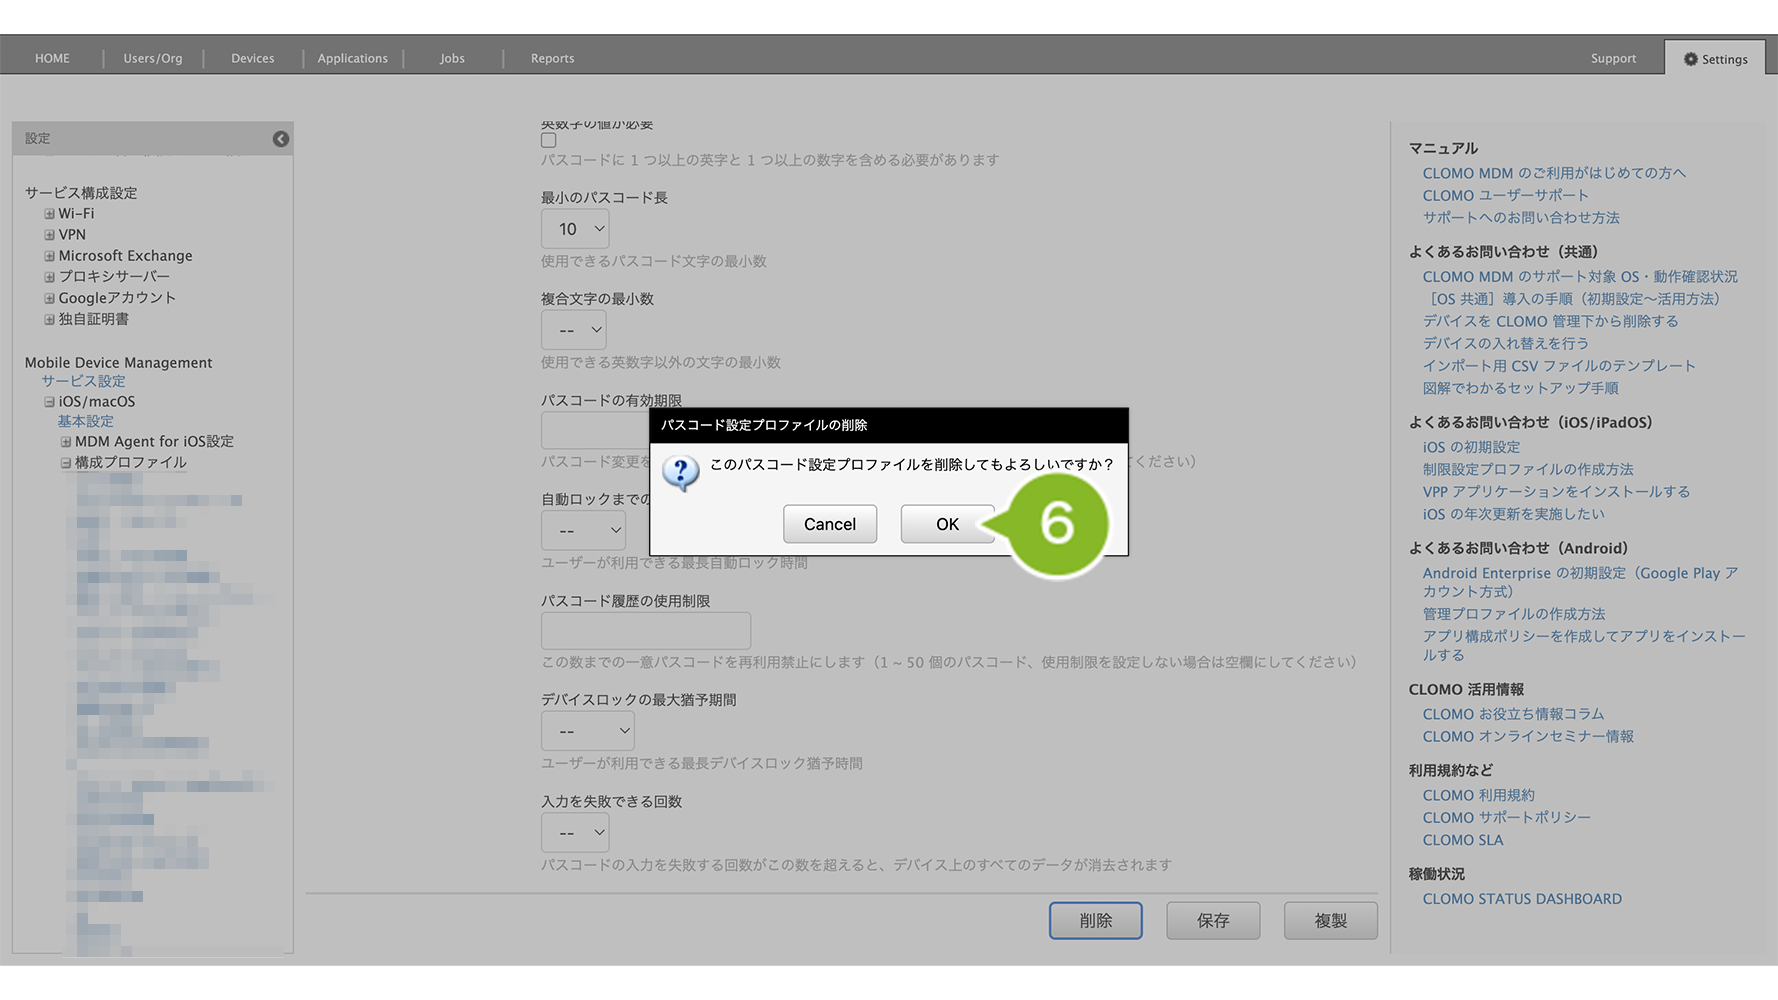Switch to the Reports tab

[x=552, y=59]
